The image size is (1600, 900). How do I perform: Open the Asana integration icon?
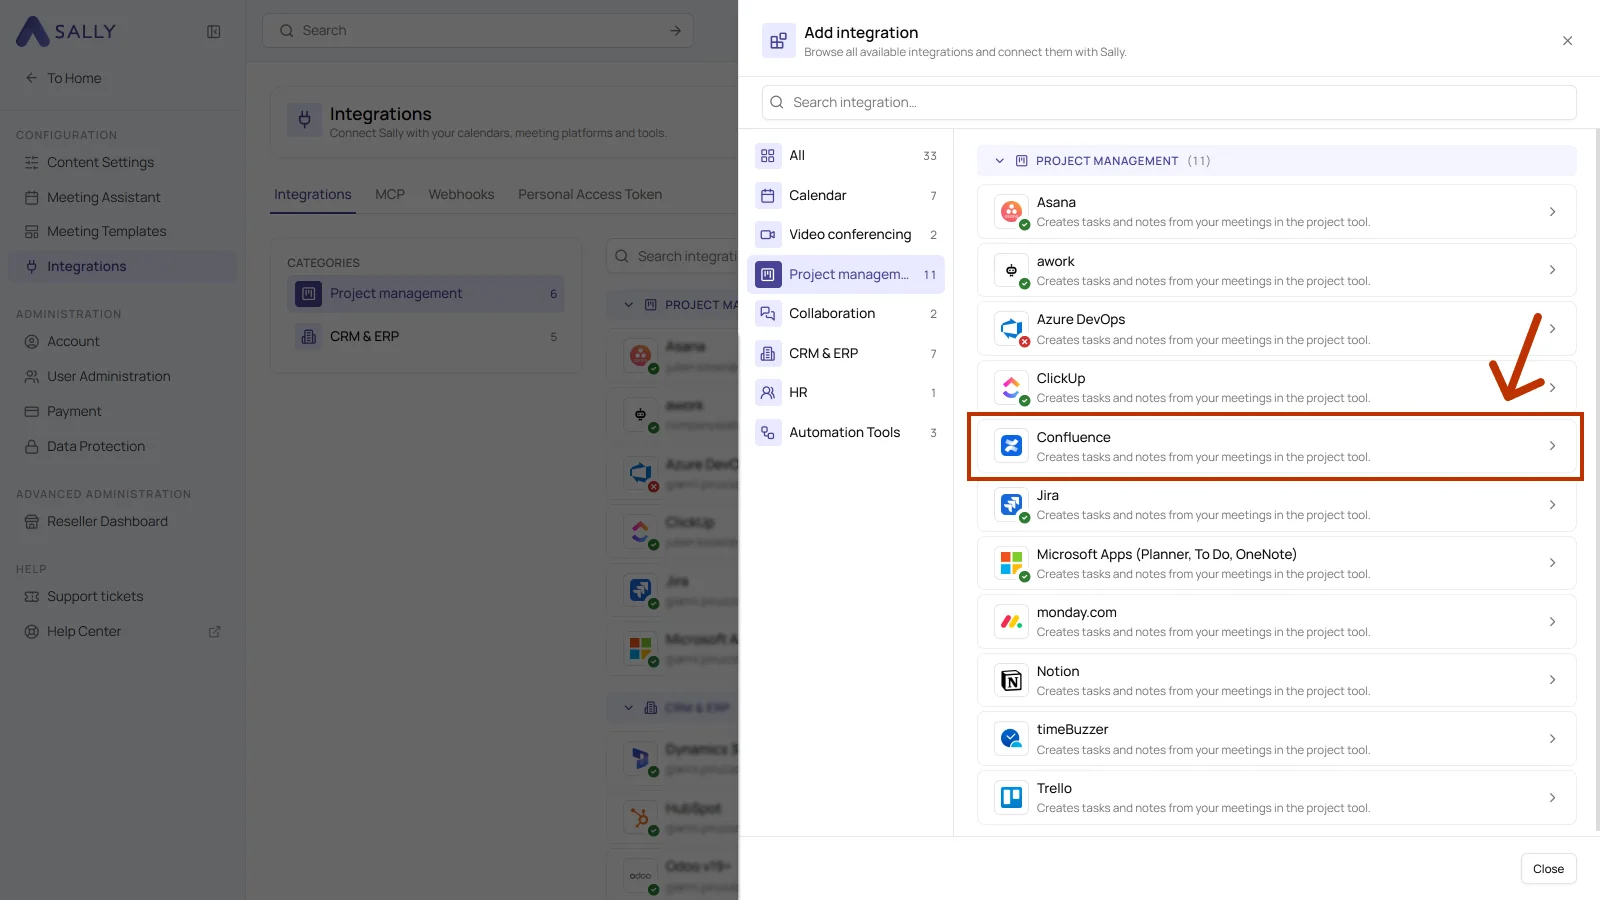click(x=1011, y=211)
